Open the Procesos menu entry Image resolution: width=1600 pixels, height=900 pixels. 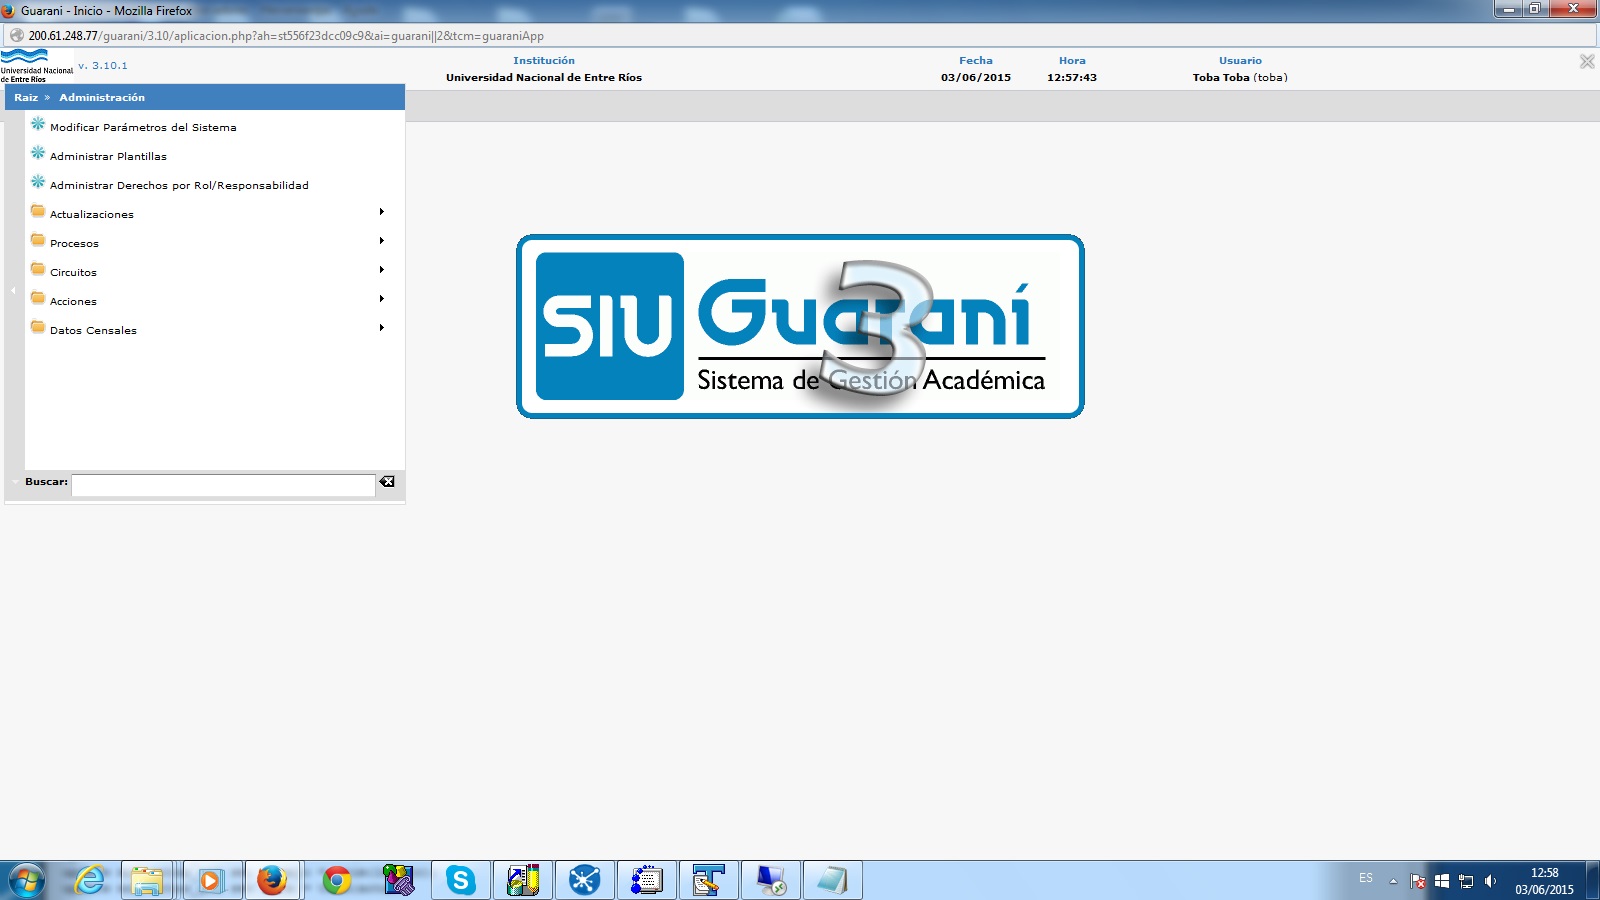(x=74, y=243)
